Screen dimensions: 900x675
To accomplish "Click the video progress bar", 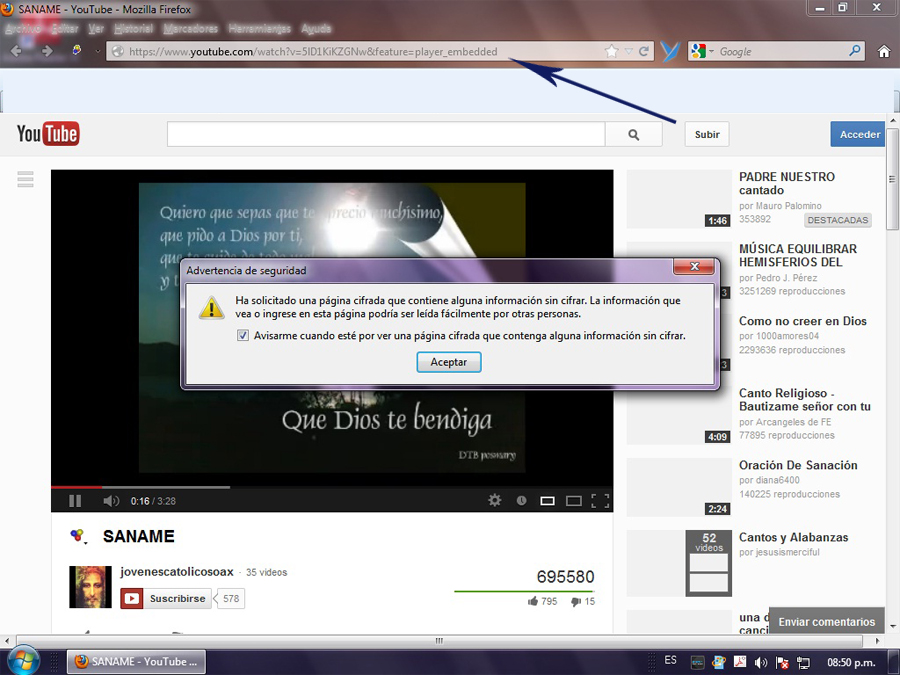I will click(x=332, y=487).
